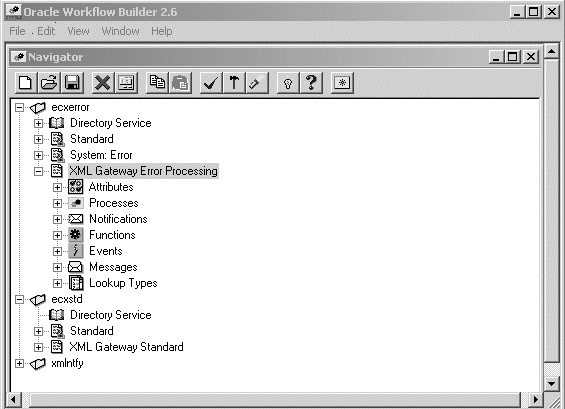
Task: Click the ecxerror Directory Service book icon
Action: tap(57, 123)
